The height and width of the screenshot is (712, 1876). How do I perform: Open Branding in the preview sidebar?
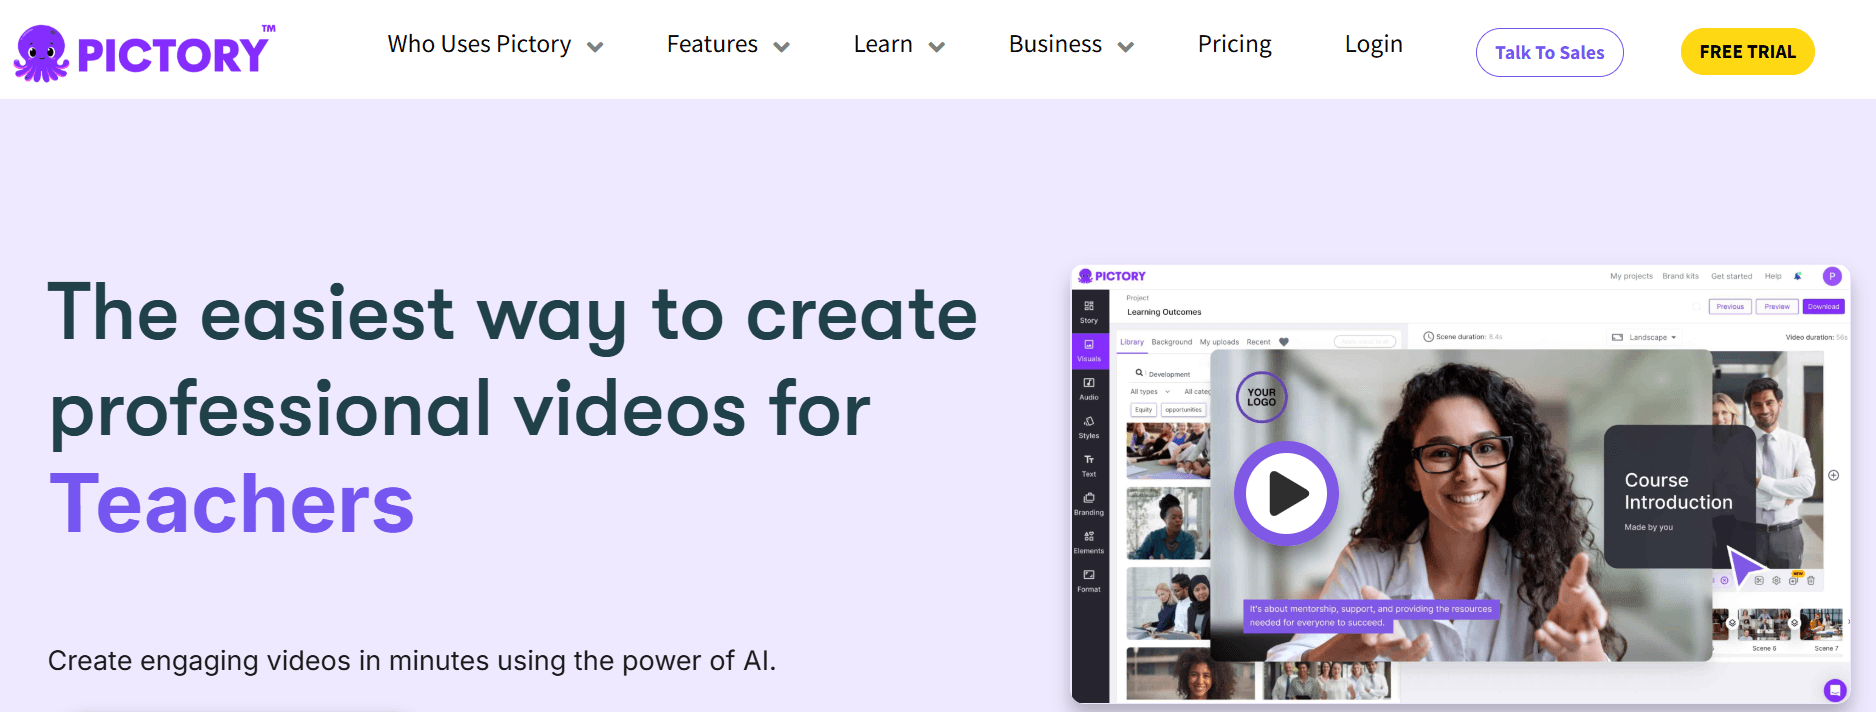(x=1089, y=503)
